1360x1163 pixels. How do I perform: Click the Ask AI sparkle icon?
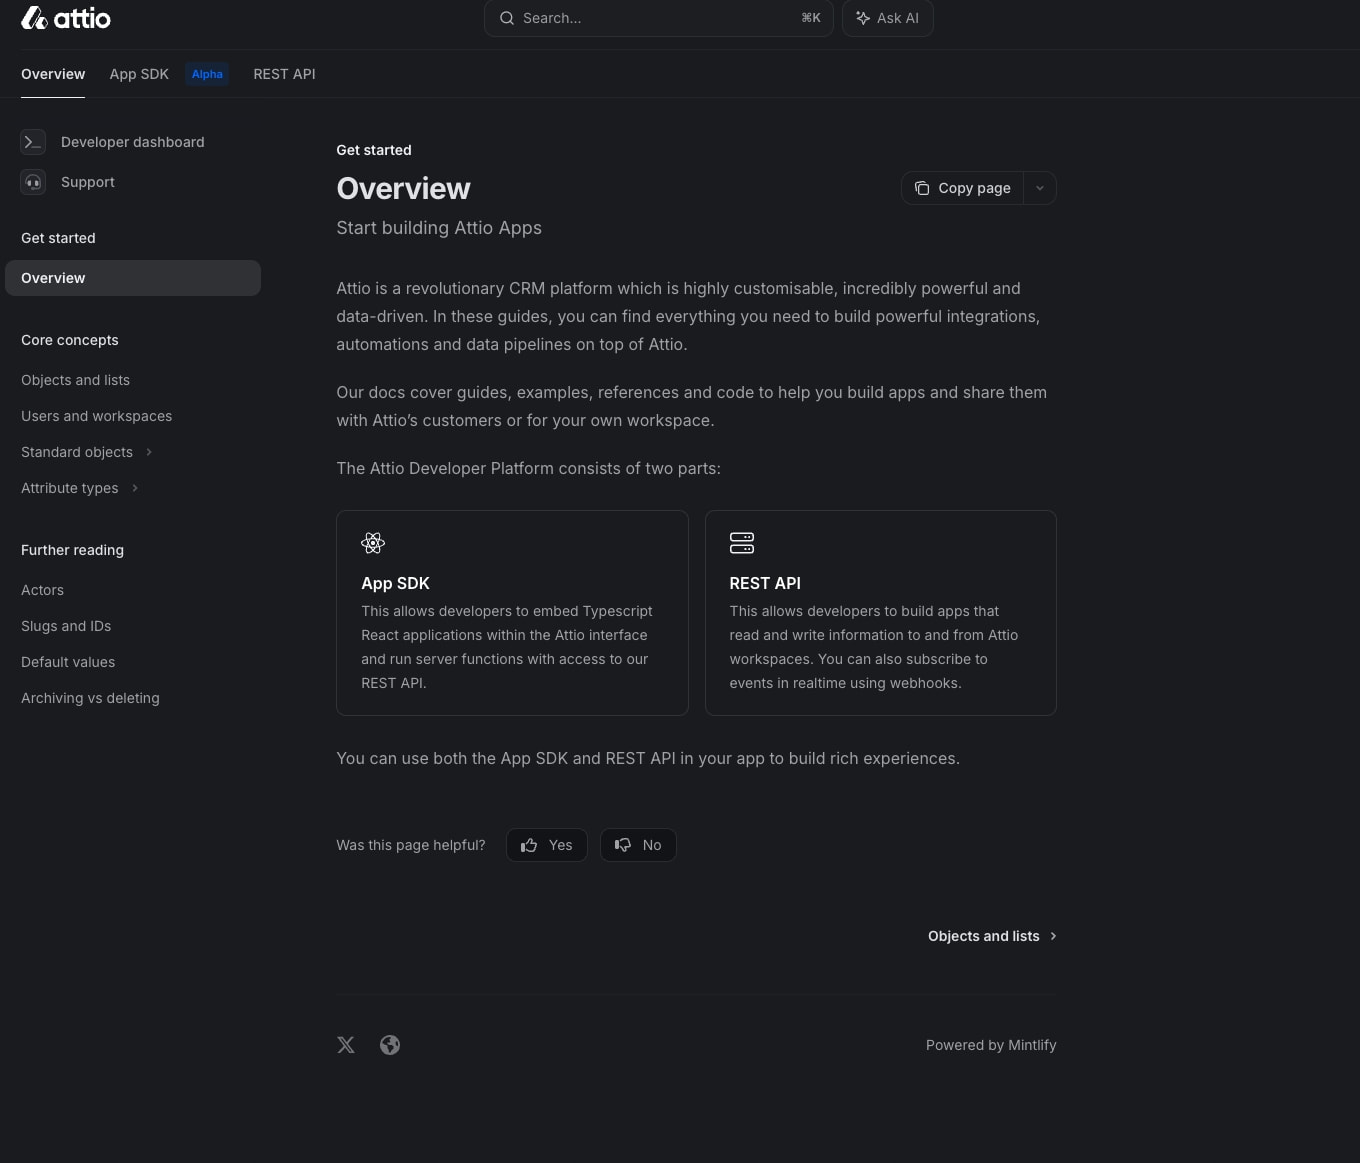pyautogui.click(x=863, y=18)
